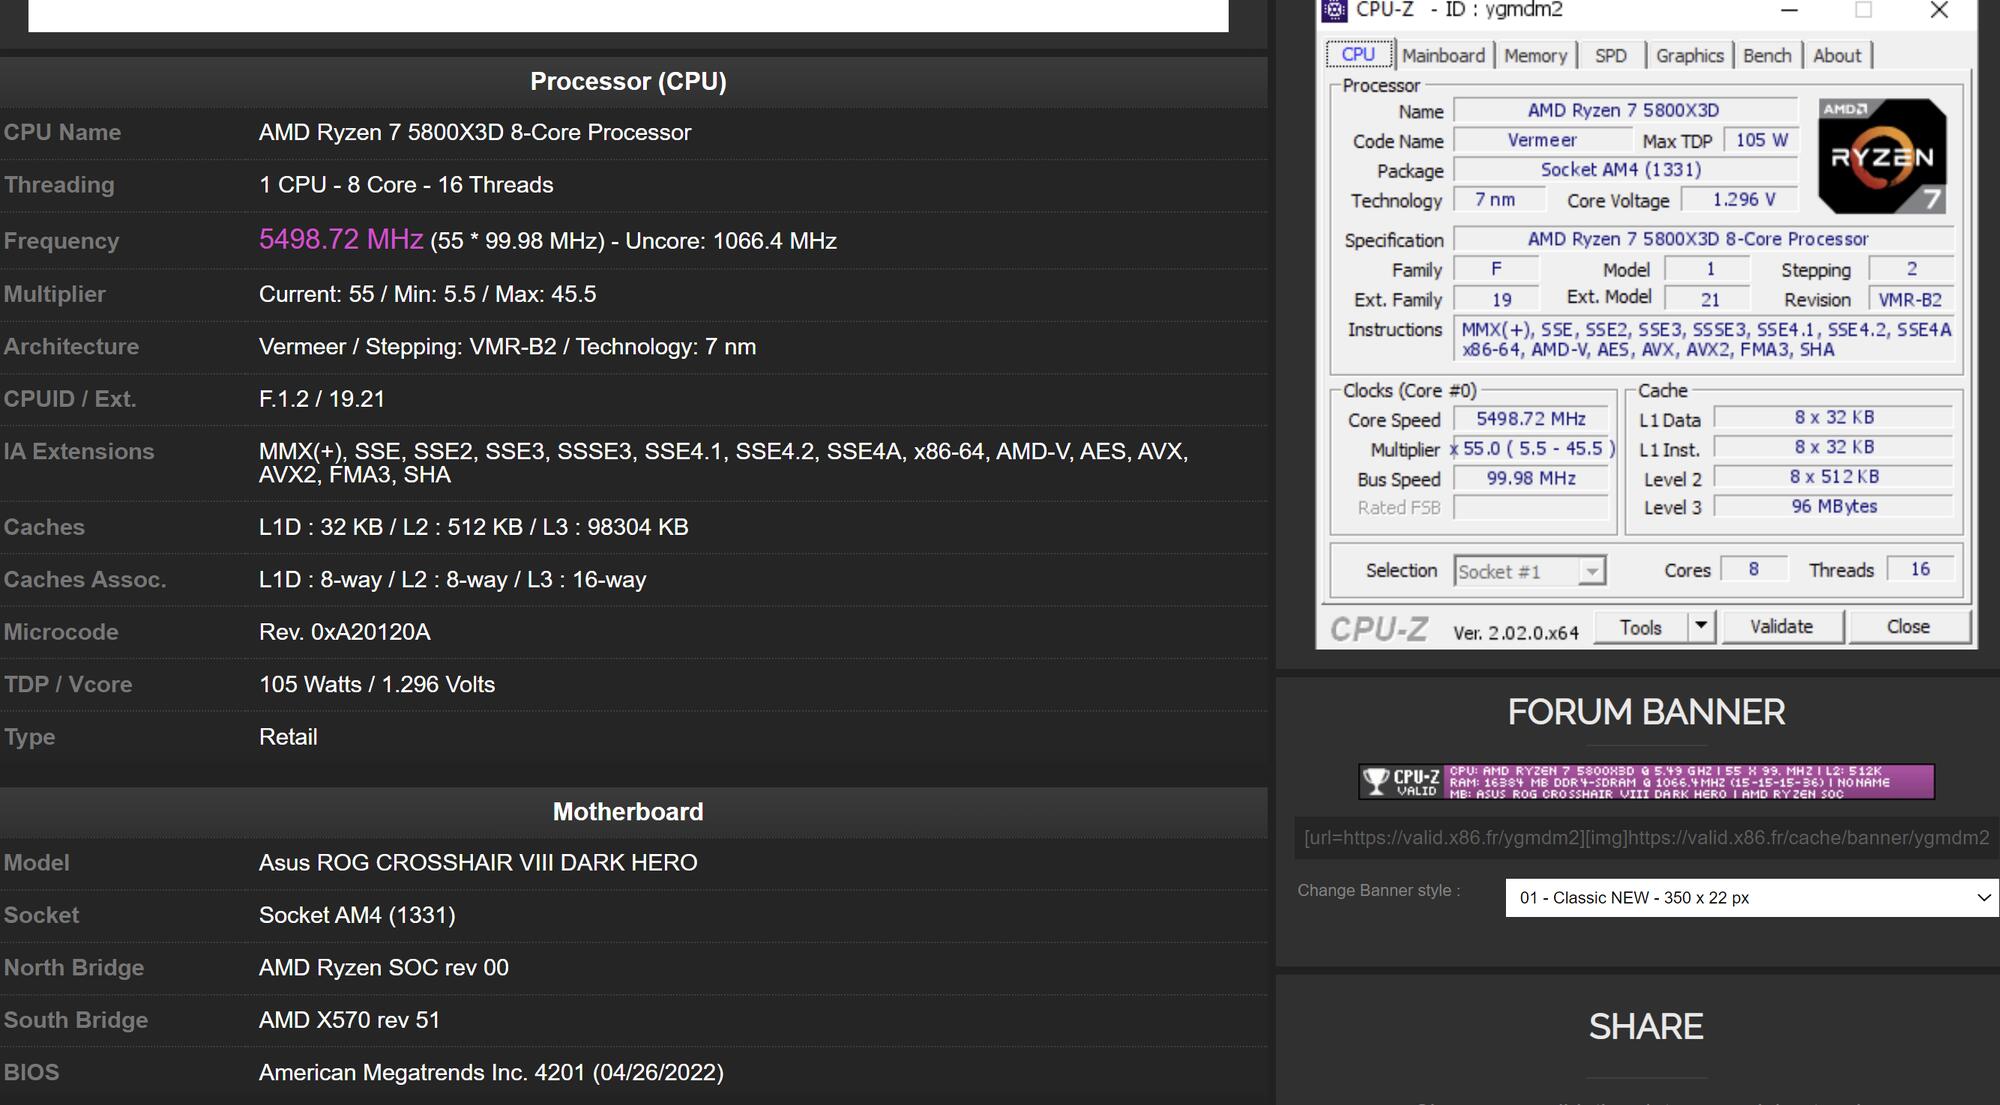Close the CPU-Z window with X
2000x1105 pixels.
click(x=1938, y=10)
